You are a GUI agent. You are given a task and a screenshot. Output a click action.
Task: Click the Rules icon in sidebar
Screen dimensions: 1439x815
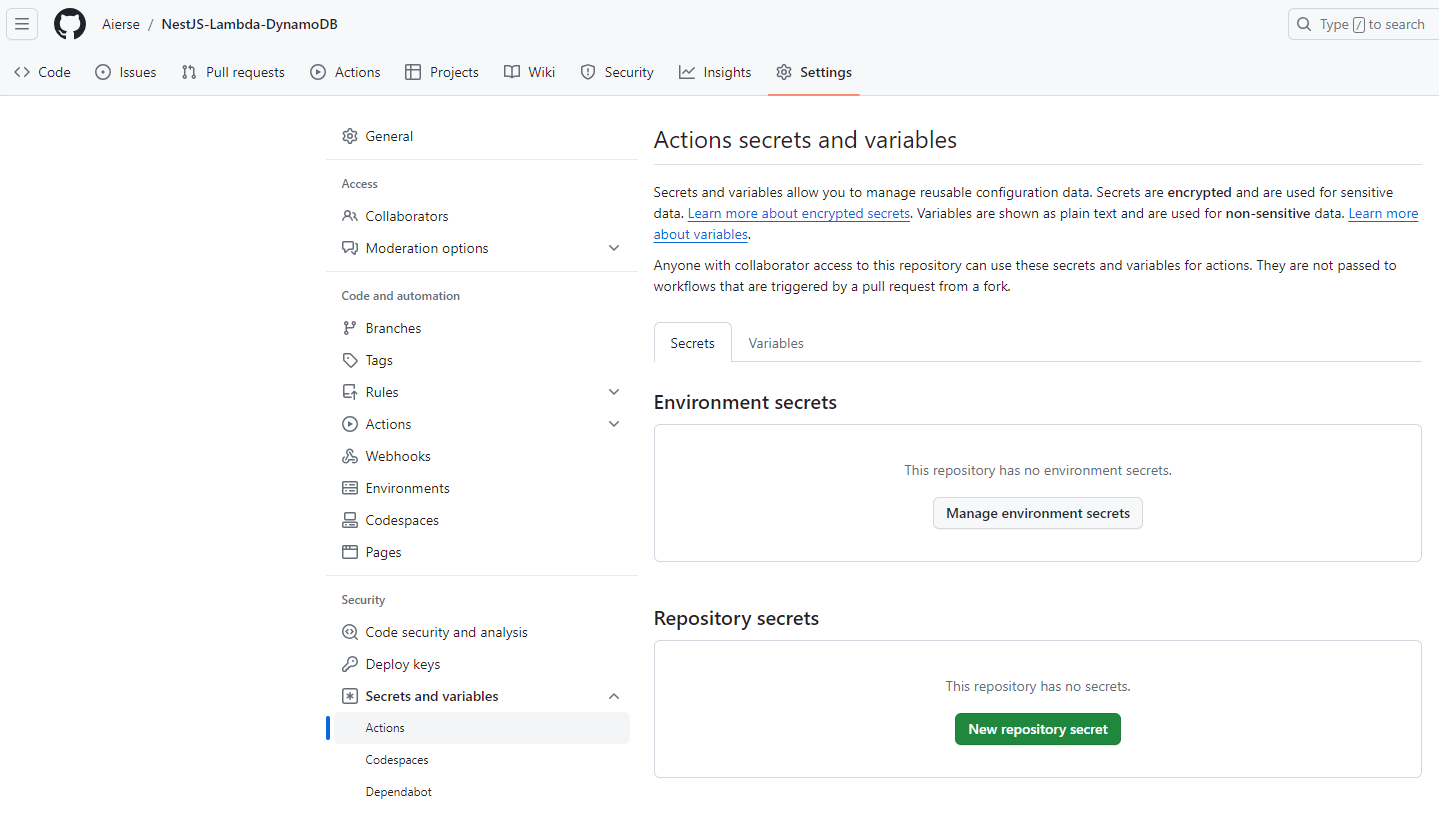350,392
